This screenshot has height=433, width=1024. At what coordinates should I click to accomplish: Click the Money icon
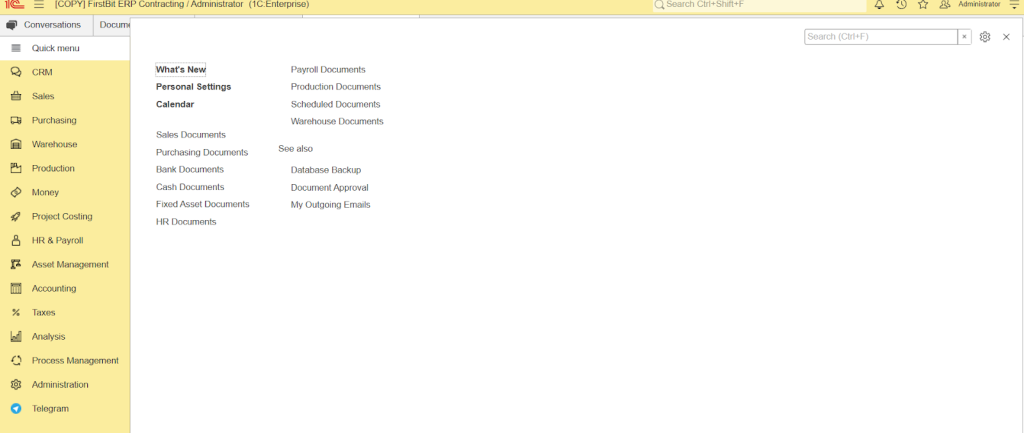pos(16,193)
